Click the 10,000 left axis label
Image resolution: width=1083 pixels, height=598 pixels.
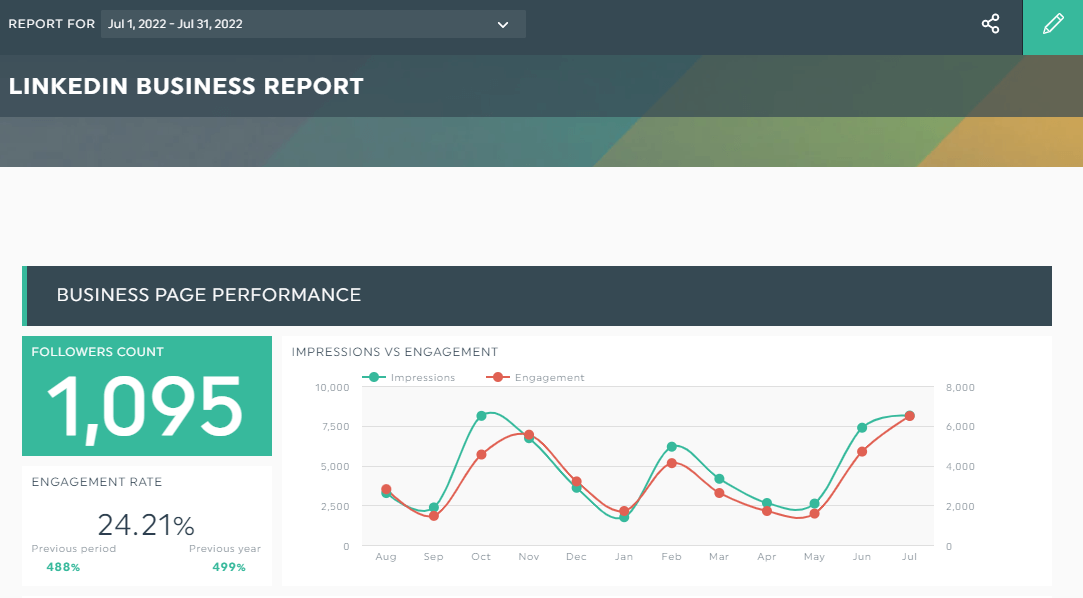coord(332,387)
